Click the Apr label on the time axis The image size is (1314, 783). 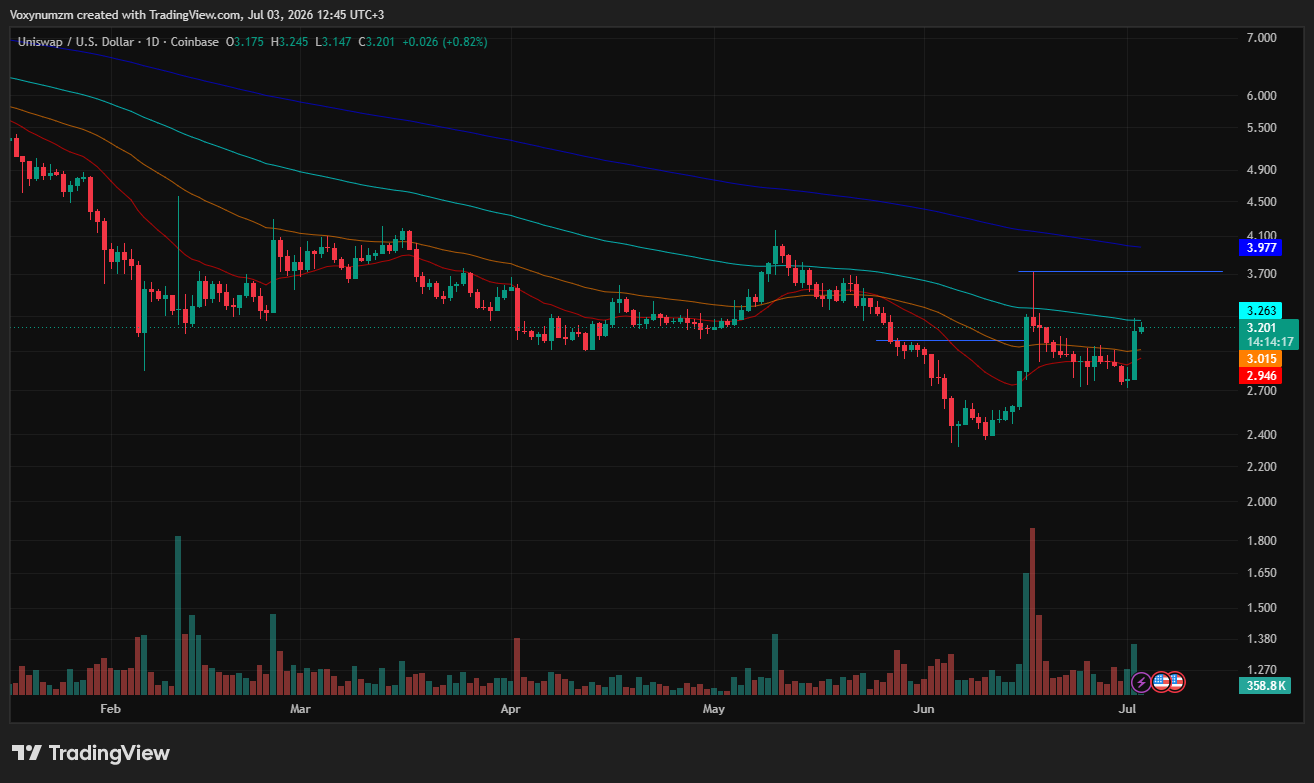pos(511,709)
